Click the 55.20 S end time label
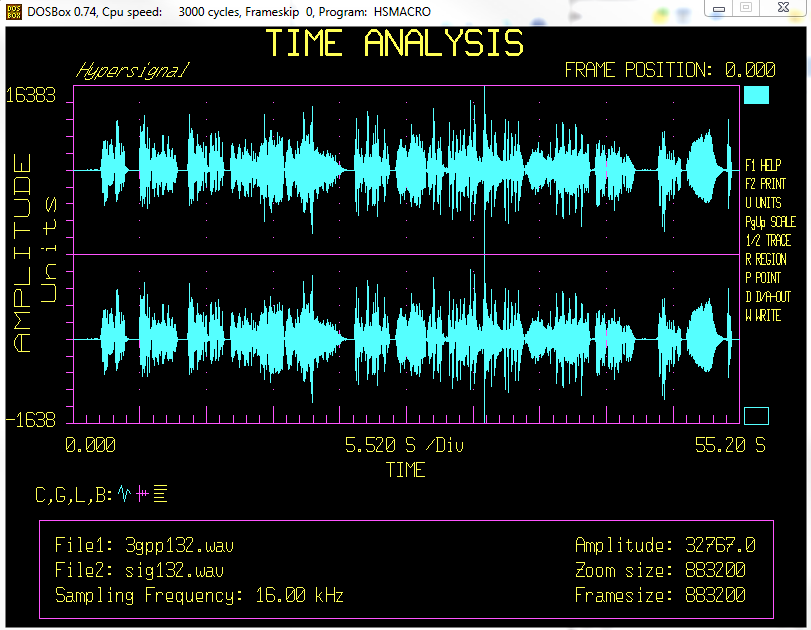 tap(730, 445)
